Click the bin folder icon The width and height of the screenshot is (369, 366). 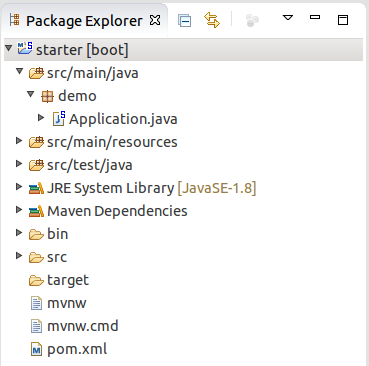[36, 234]
